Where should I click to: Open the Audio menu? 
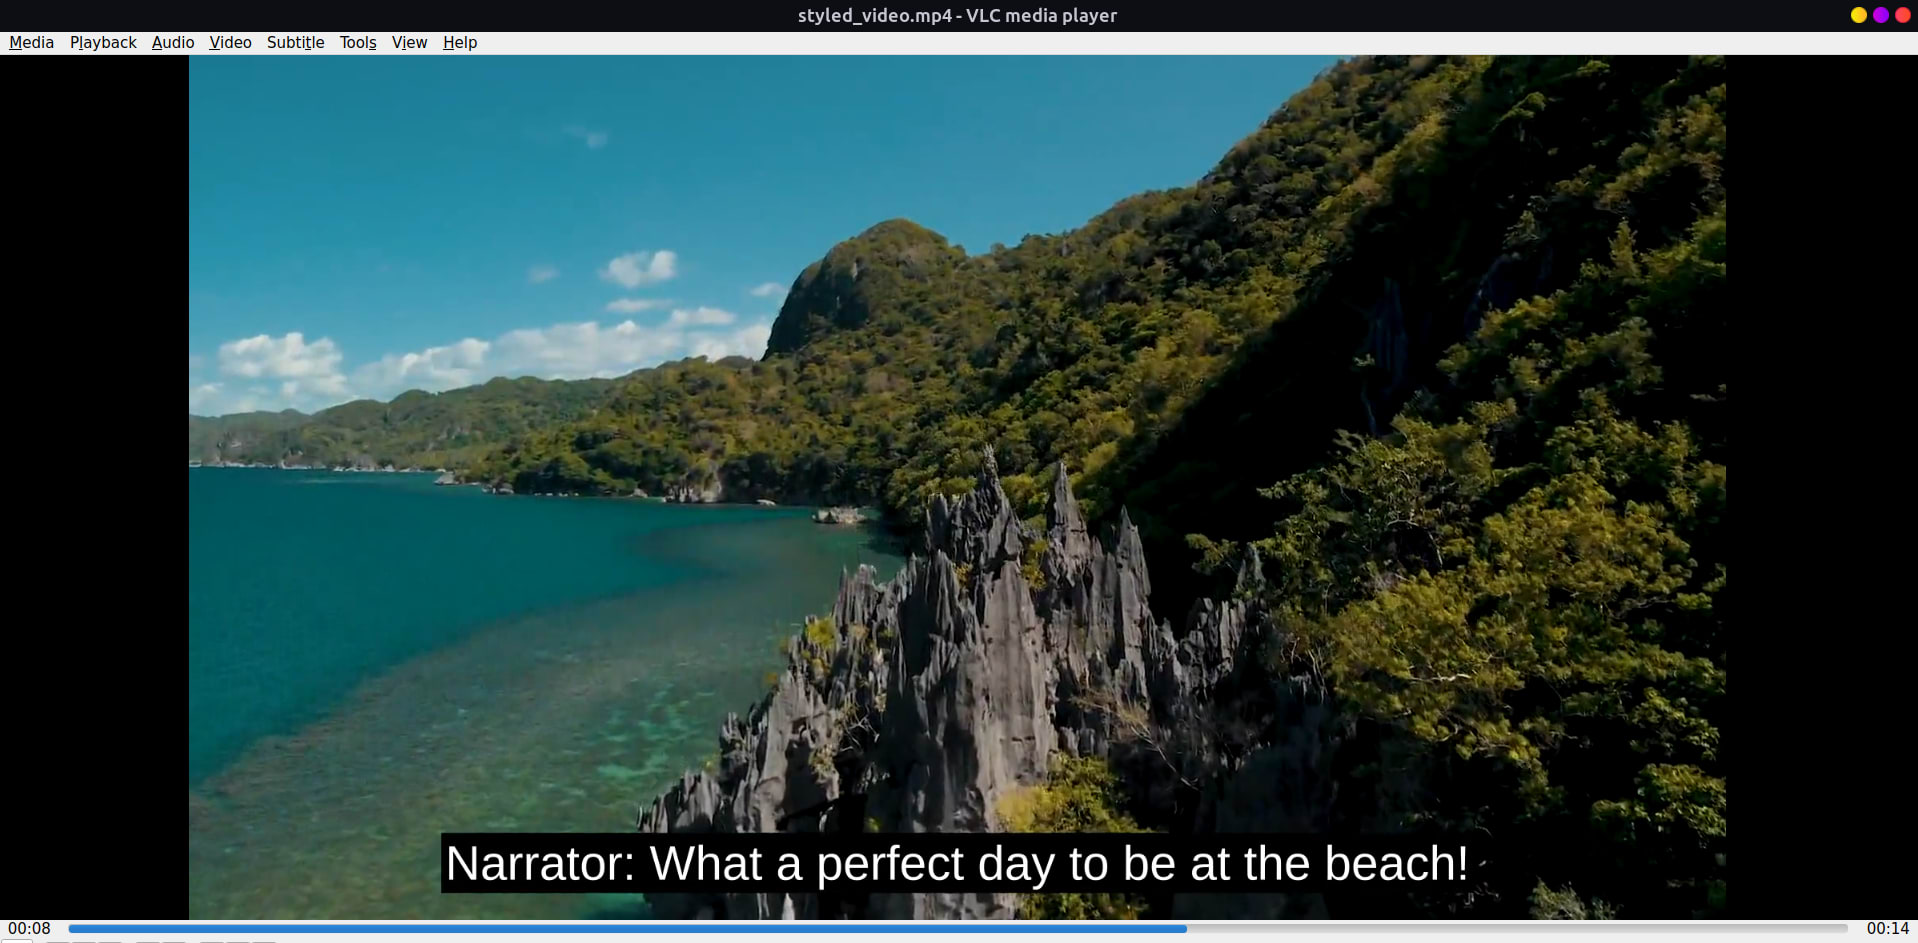173,42
